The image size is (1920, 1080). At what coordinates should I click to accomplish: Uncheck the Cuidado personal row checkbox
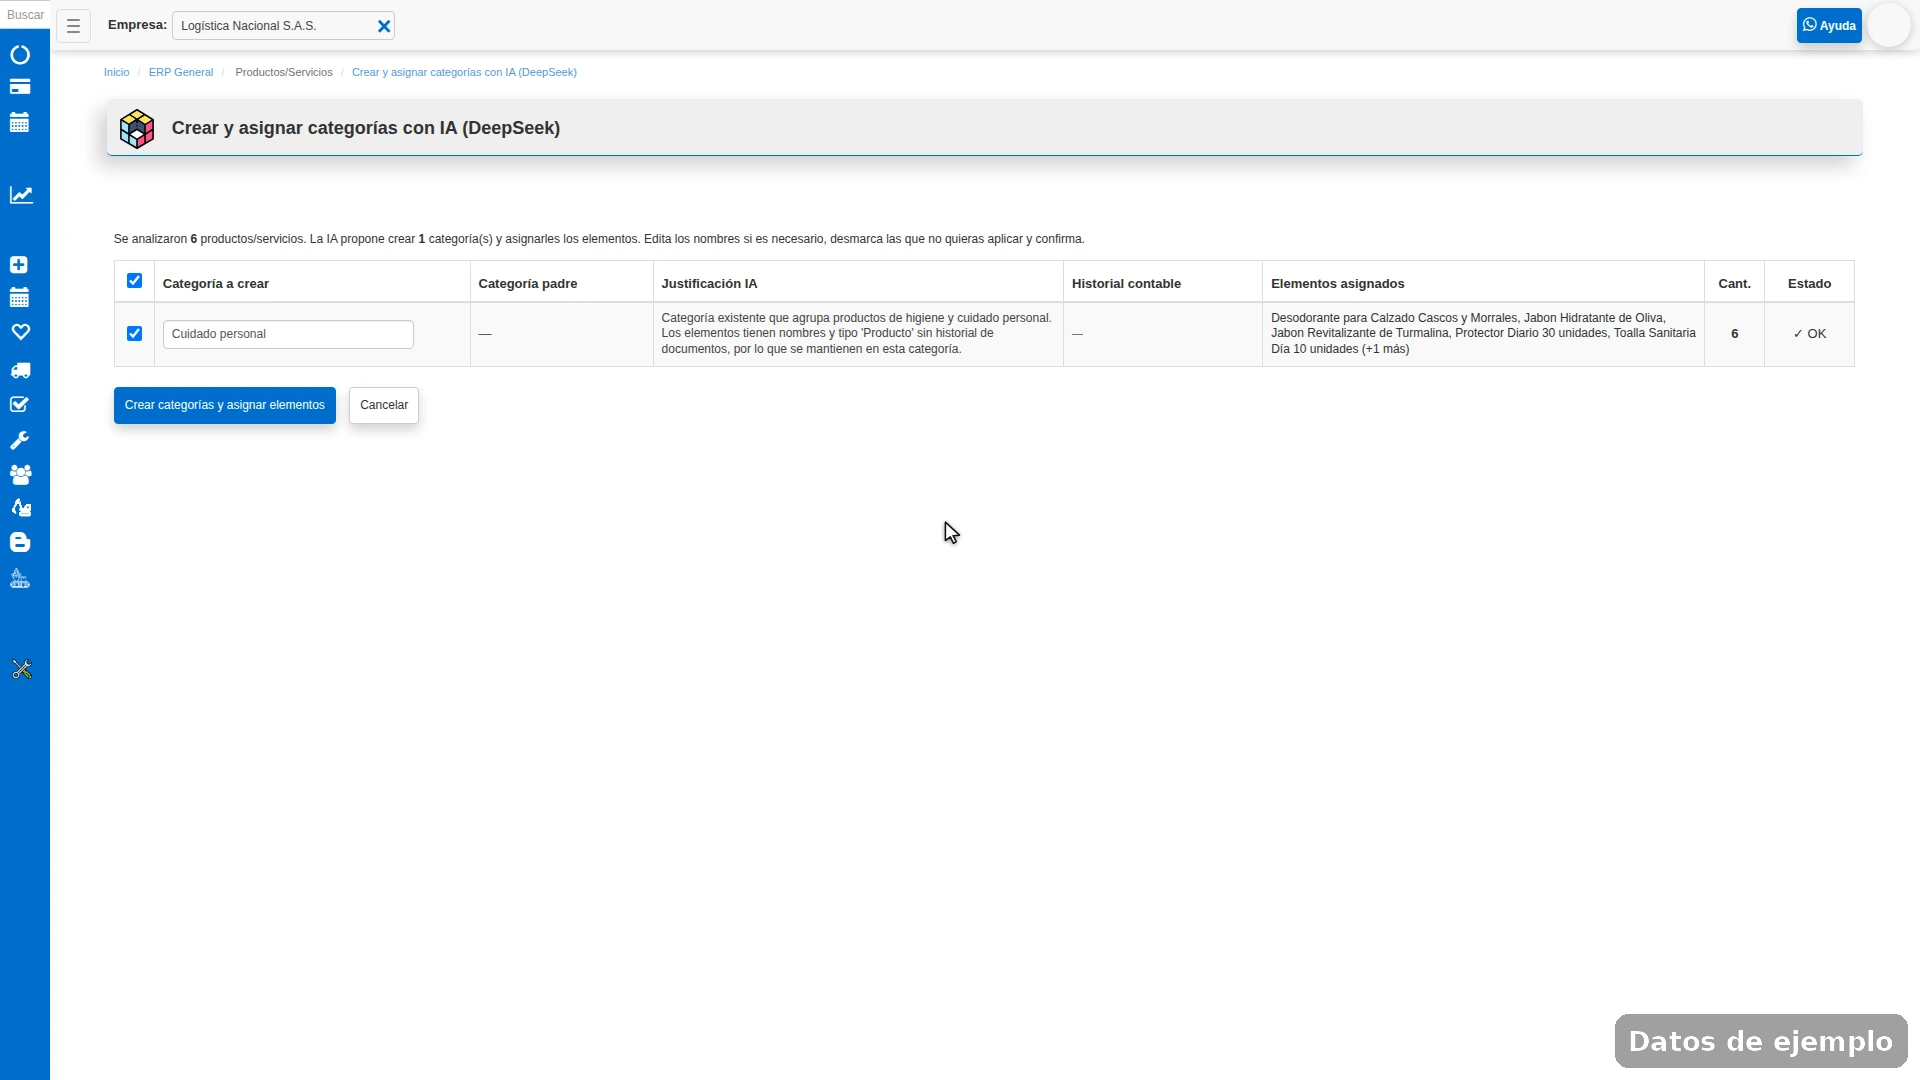[x=134, y=334]
